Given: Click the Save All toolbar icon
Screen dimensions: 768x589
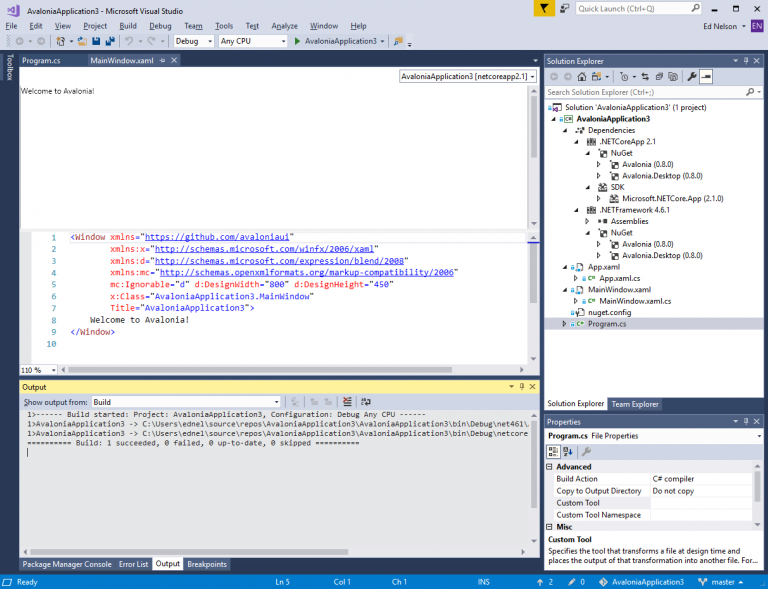Looking at the screenshot, I should (108, 41).
